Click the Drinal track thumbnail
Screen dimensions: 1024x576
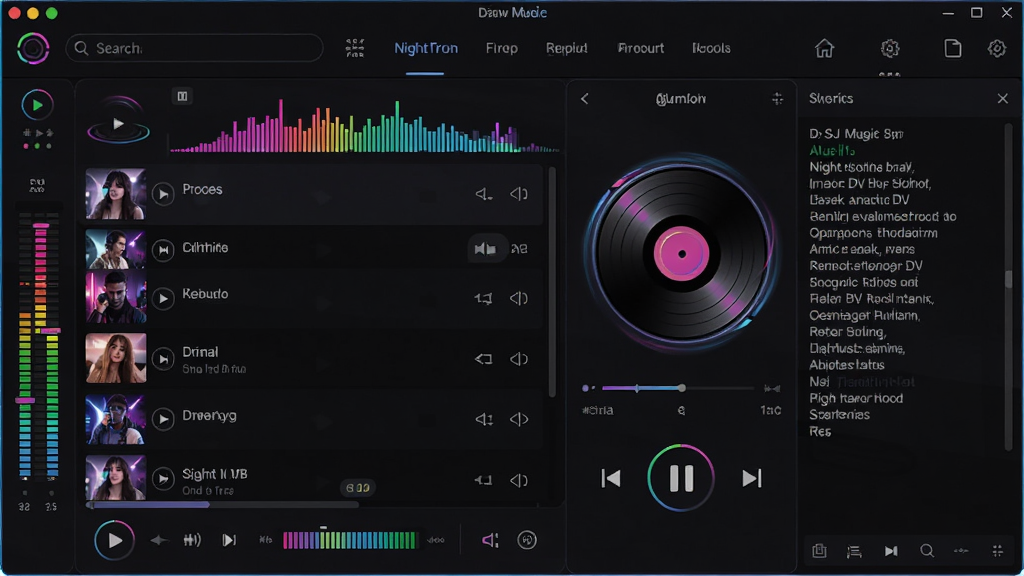click(116, 358)
